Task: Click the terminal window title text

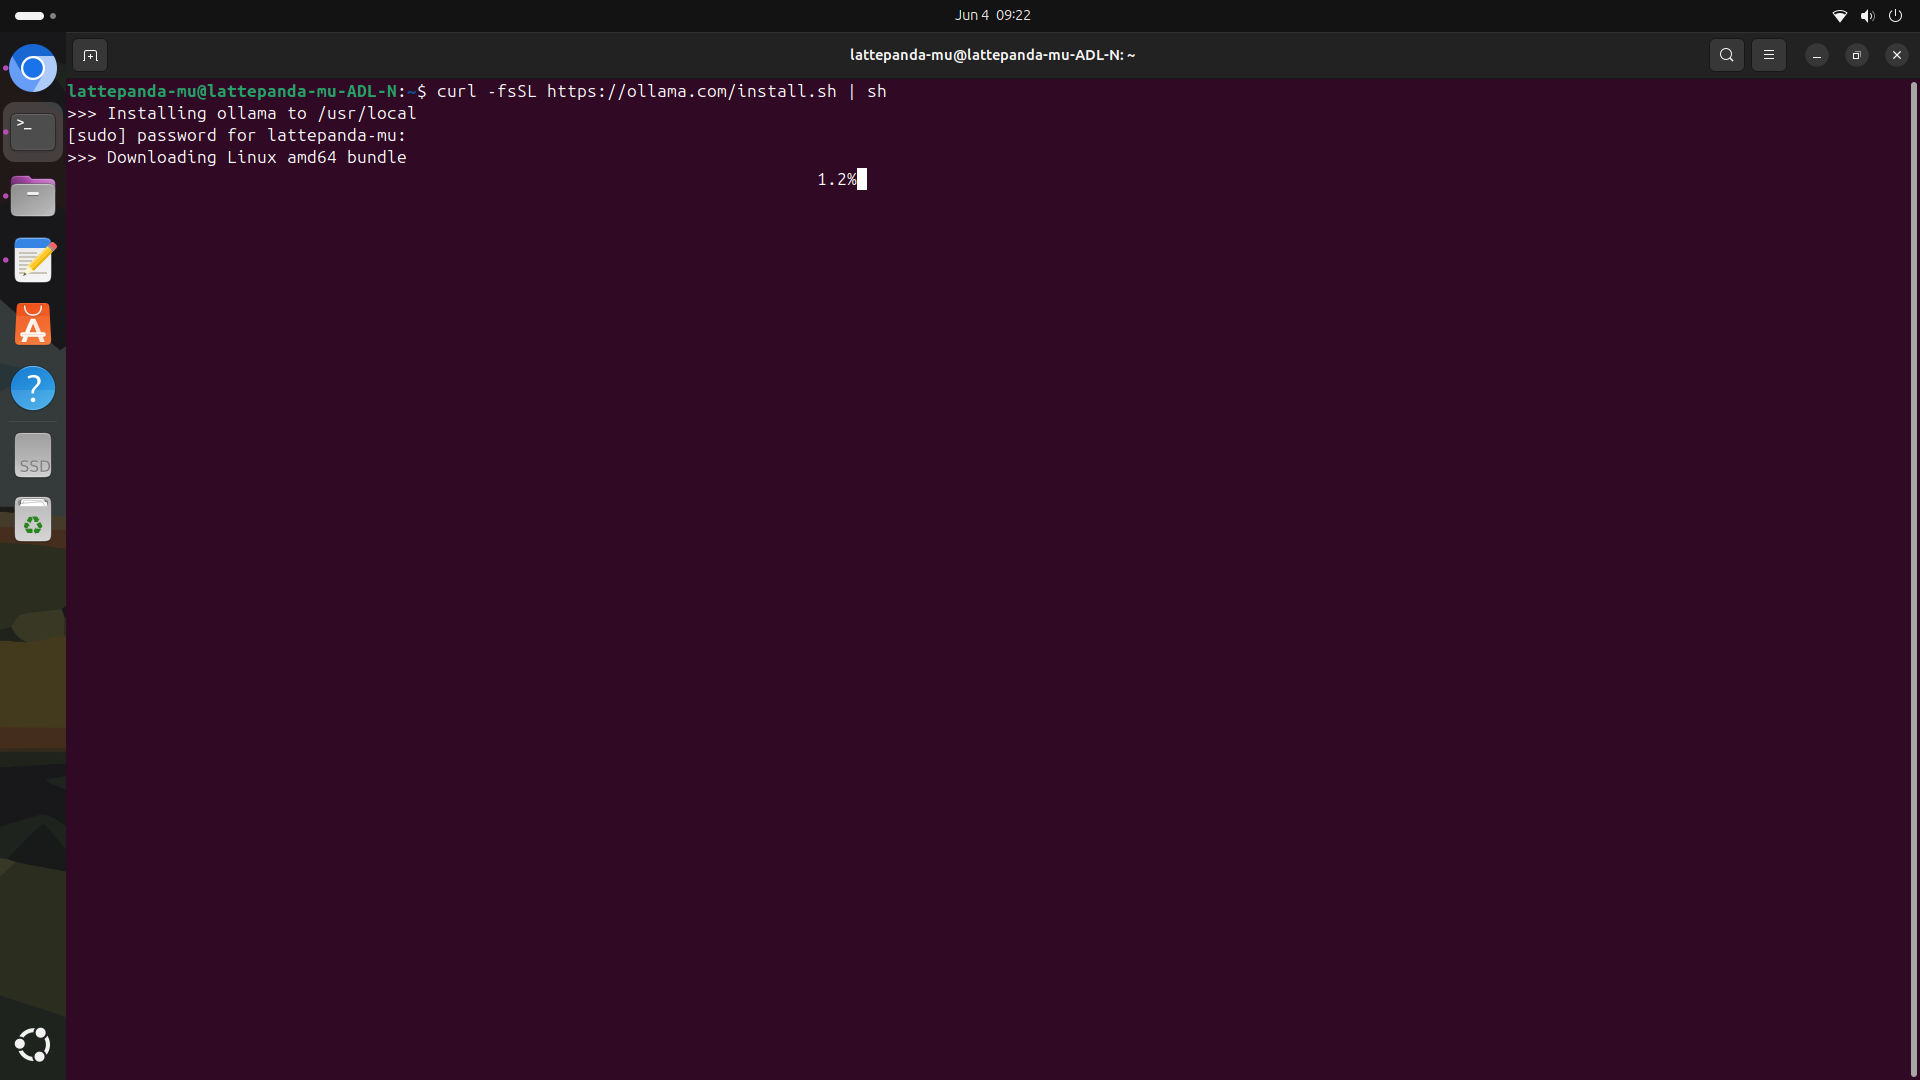Action: [x=992, y=55]
